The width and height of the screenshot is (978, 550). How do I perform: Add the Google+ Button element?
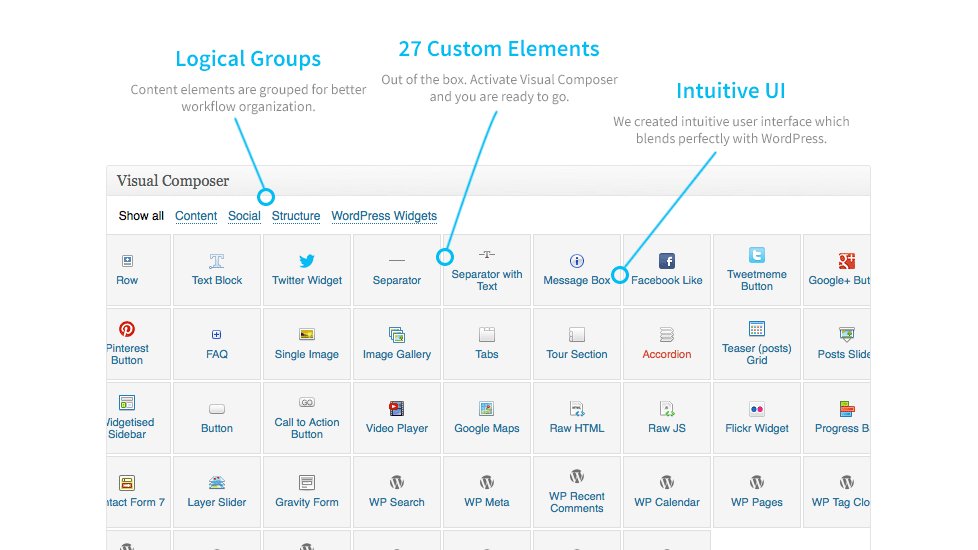click(x=836, y=270)
